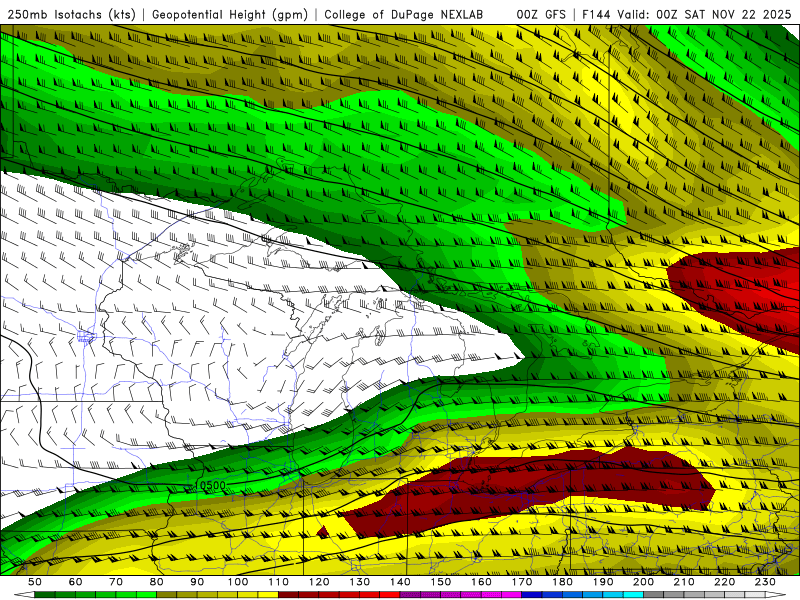Screen dimensions: 800x600
Task: Click the 210 value on the color scale
Action: (684, 582)
